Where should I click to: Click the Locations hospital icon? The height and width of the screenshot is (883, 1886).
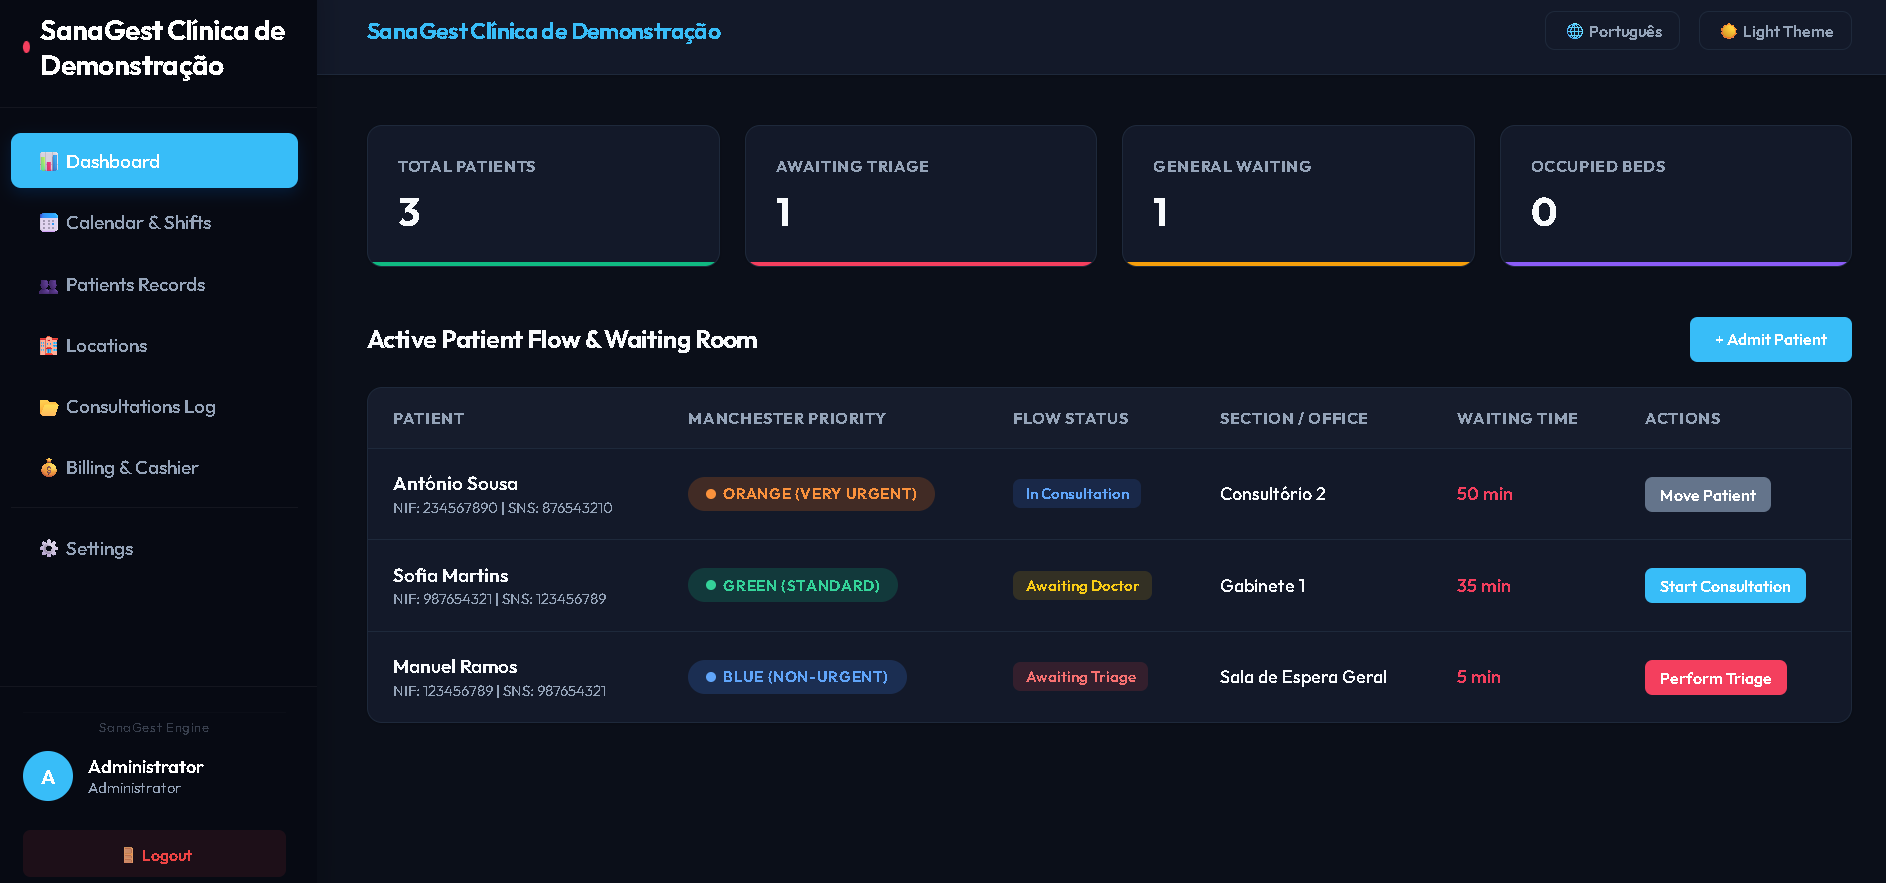tap(48, 346)
